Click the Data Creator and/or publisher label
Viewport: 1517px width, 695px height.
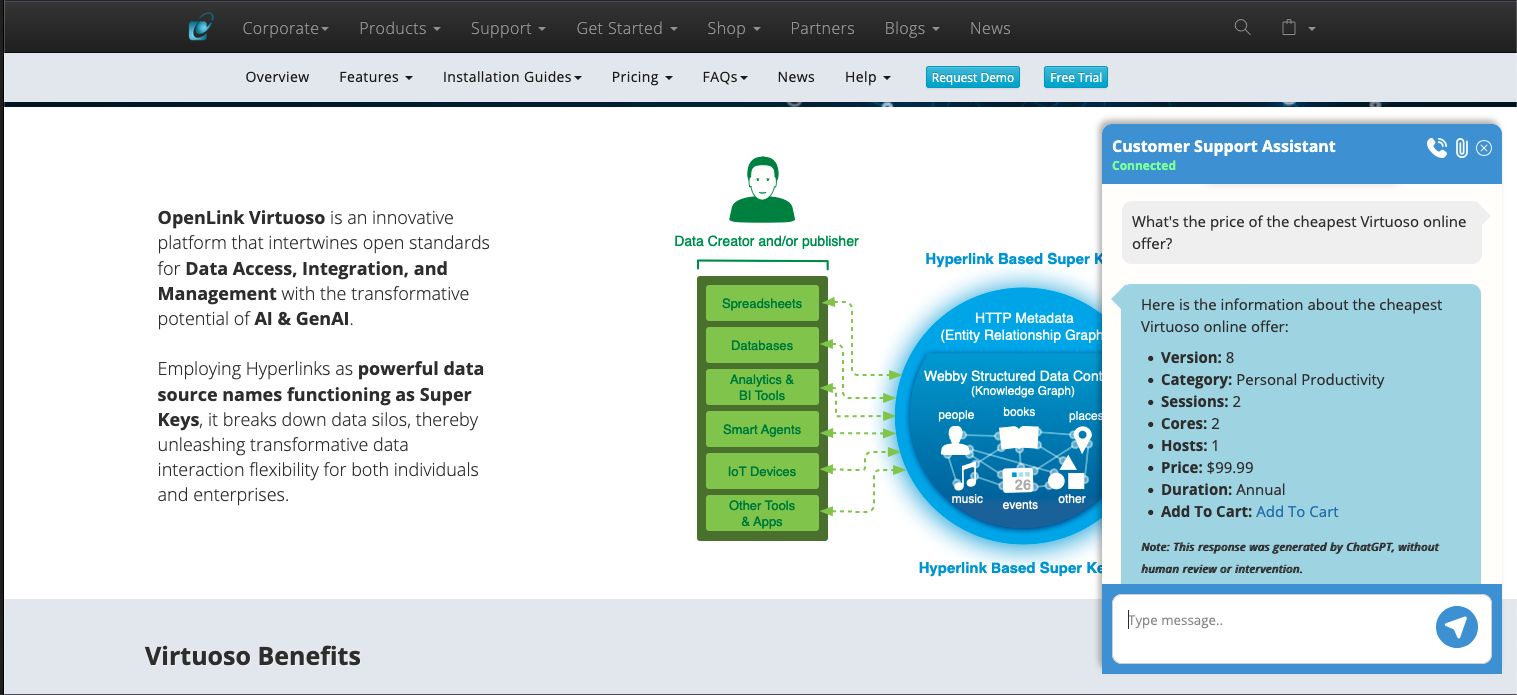tap(766, 241)
